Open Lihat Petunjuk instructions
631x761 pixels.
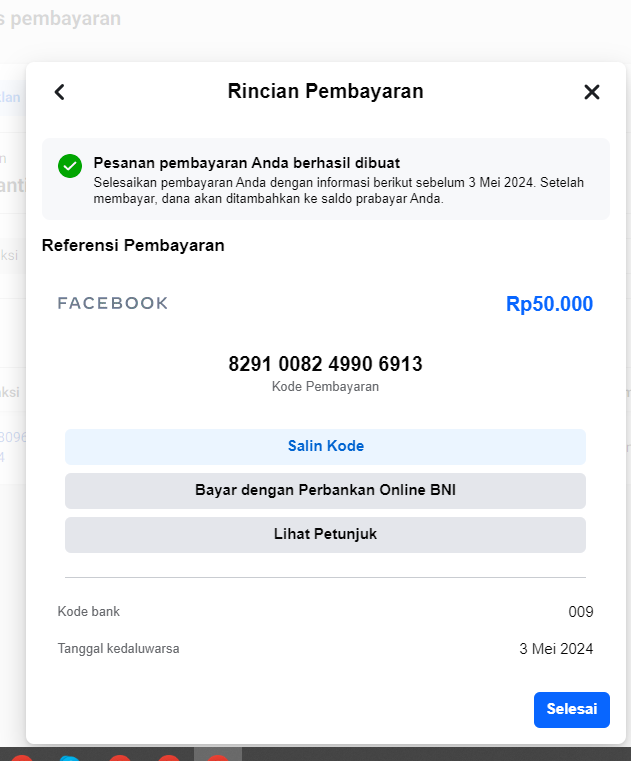[x=325, y=535]
